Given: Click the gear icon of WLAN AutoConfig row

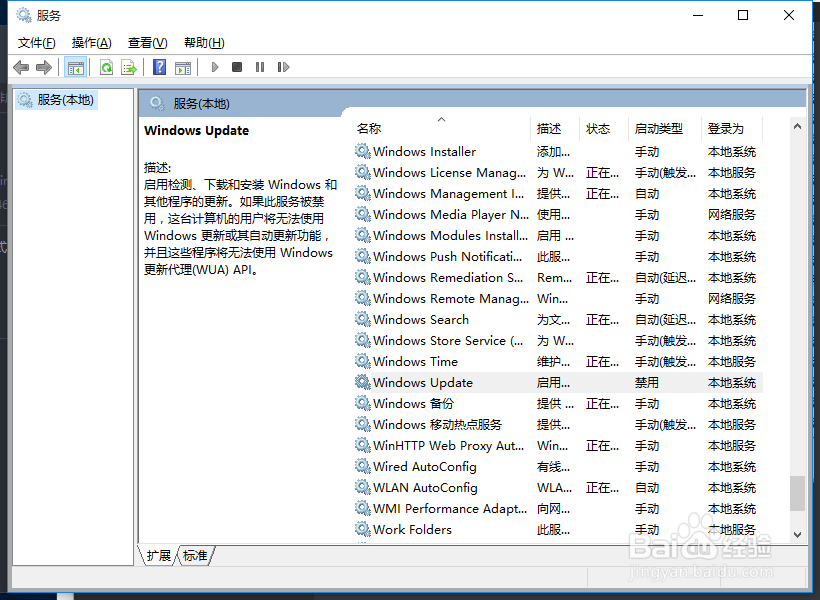Looking at the screenshot, I should pyautogui.click(x=362, y=487).
